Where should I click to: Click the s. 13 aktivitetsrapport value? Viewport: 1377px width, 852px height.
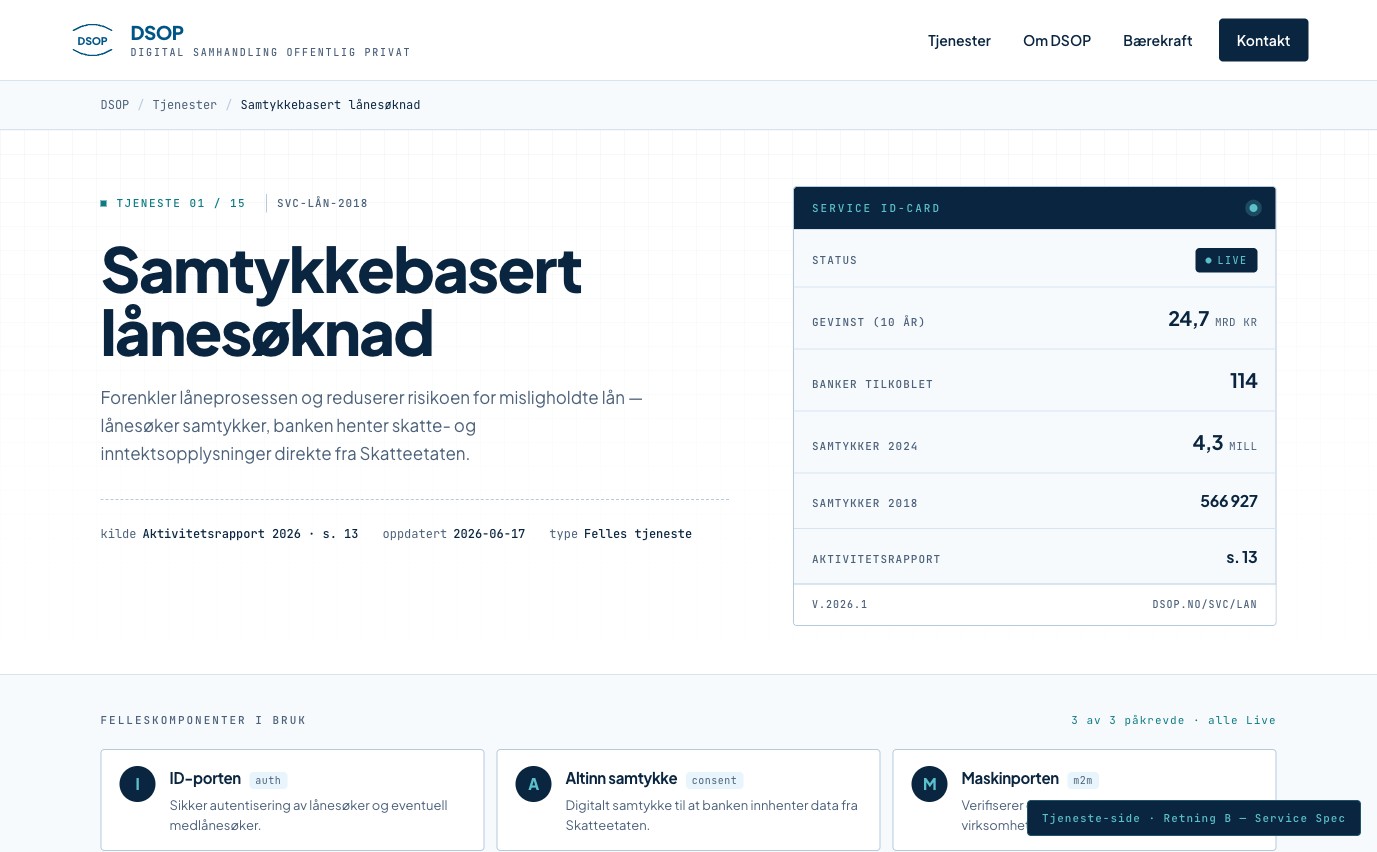click(x=1242, y=557)
